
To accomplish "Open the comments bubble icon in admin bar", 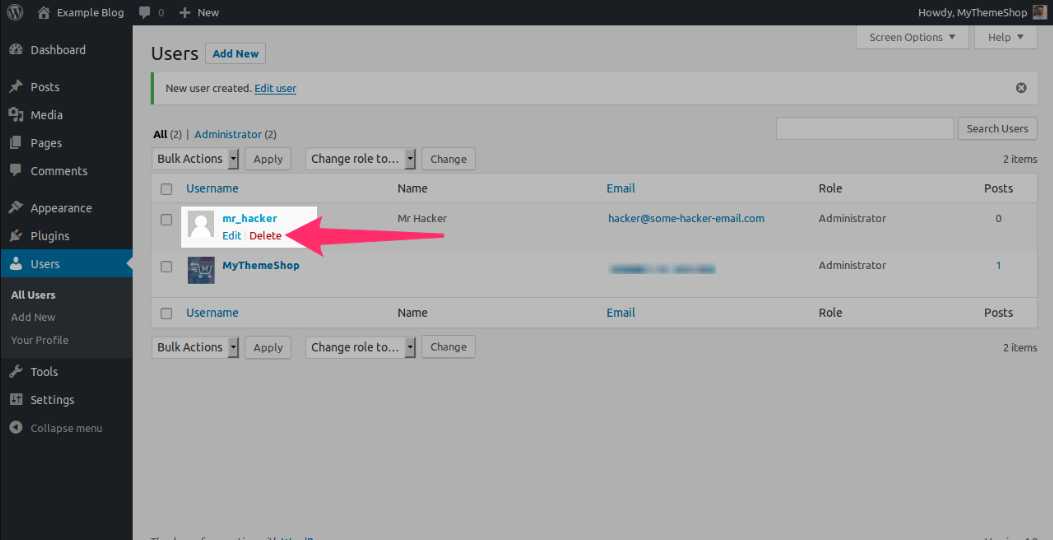I will [146, 13].
